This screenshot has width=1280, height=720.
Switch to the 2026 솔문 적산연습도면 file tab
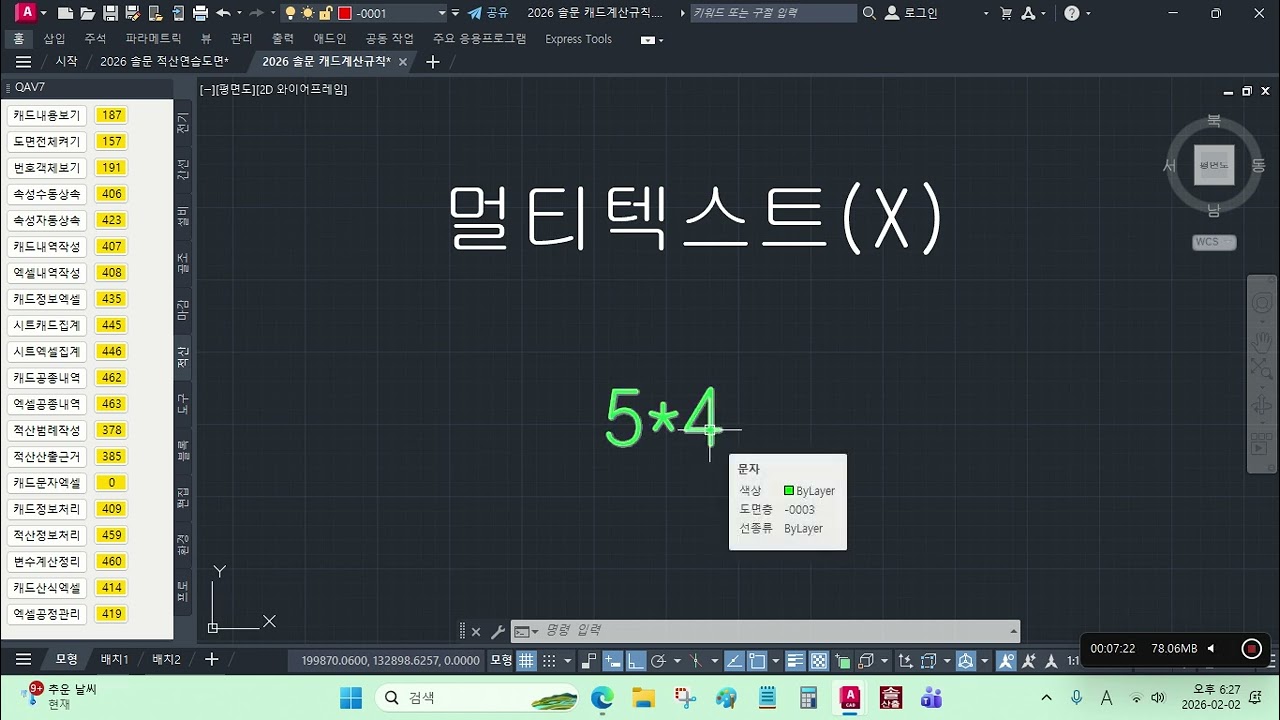(x=164, y=61)
